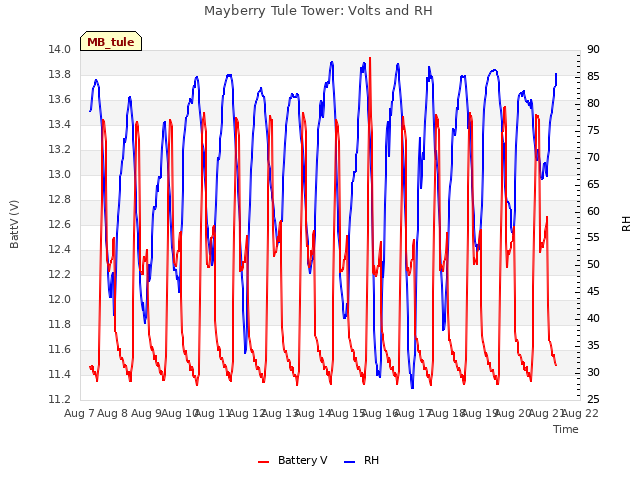This screenshot has height=480, width=640.
Task: Click the 75 right axis tick label
Action: click(593, 130)
